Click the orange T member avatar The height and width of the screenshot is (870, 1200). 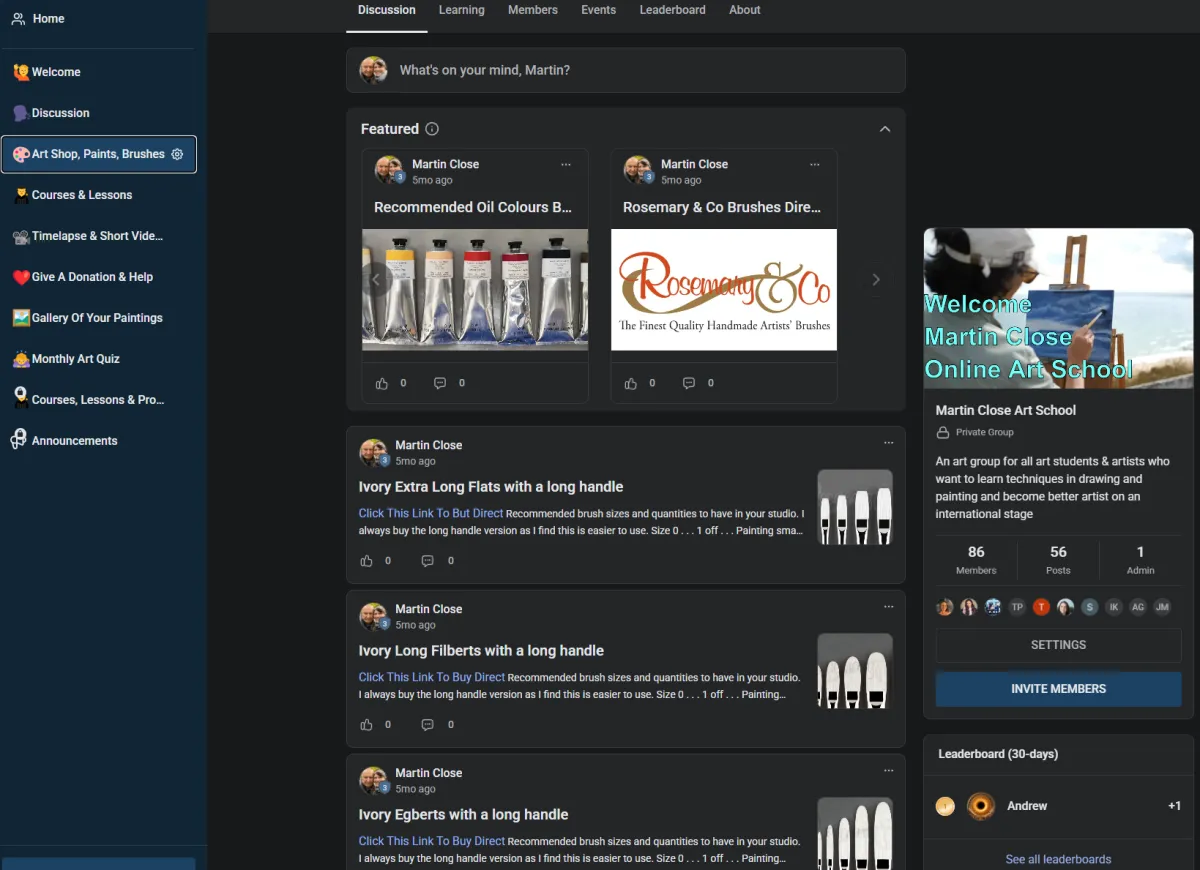click(x=1041, y=607)
